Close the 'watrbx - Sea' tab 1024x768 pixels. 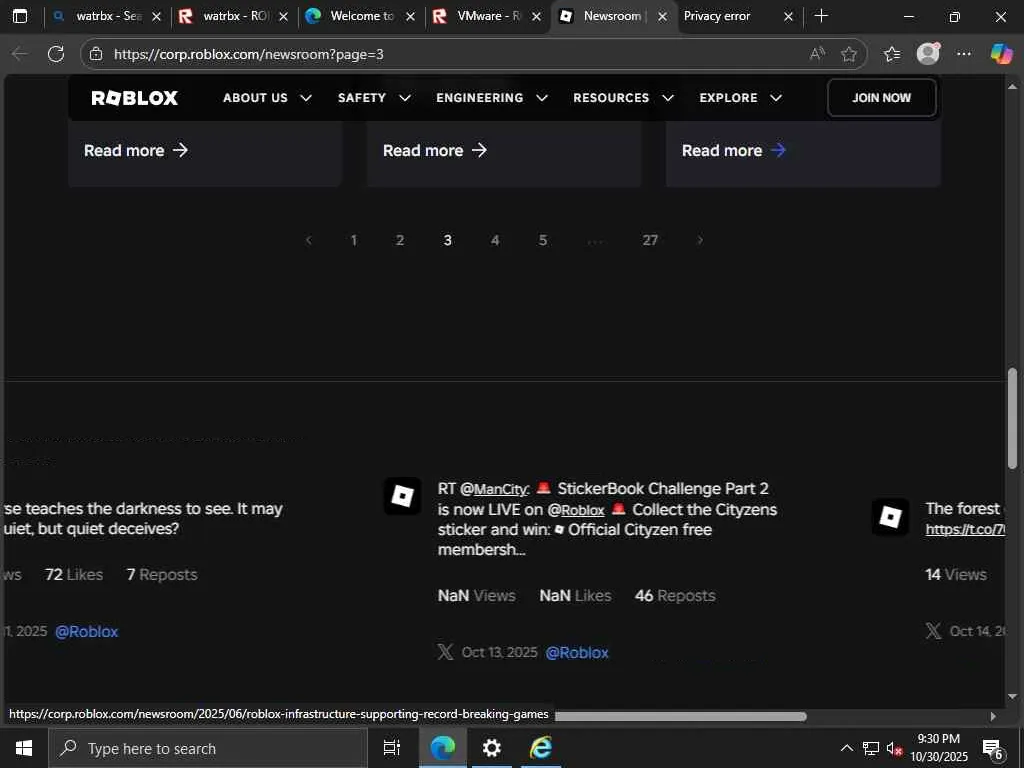(x=156, y=17)
